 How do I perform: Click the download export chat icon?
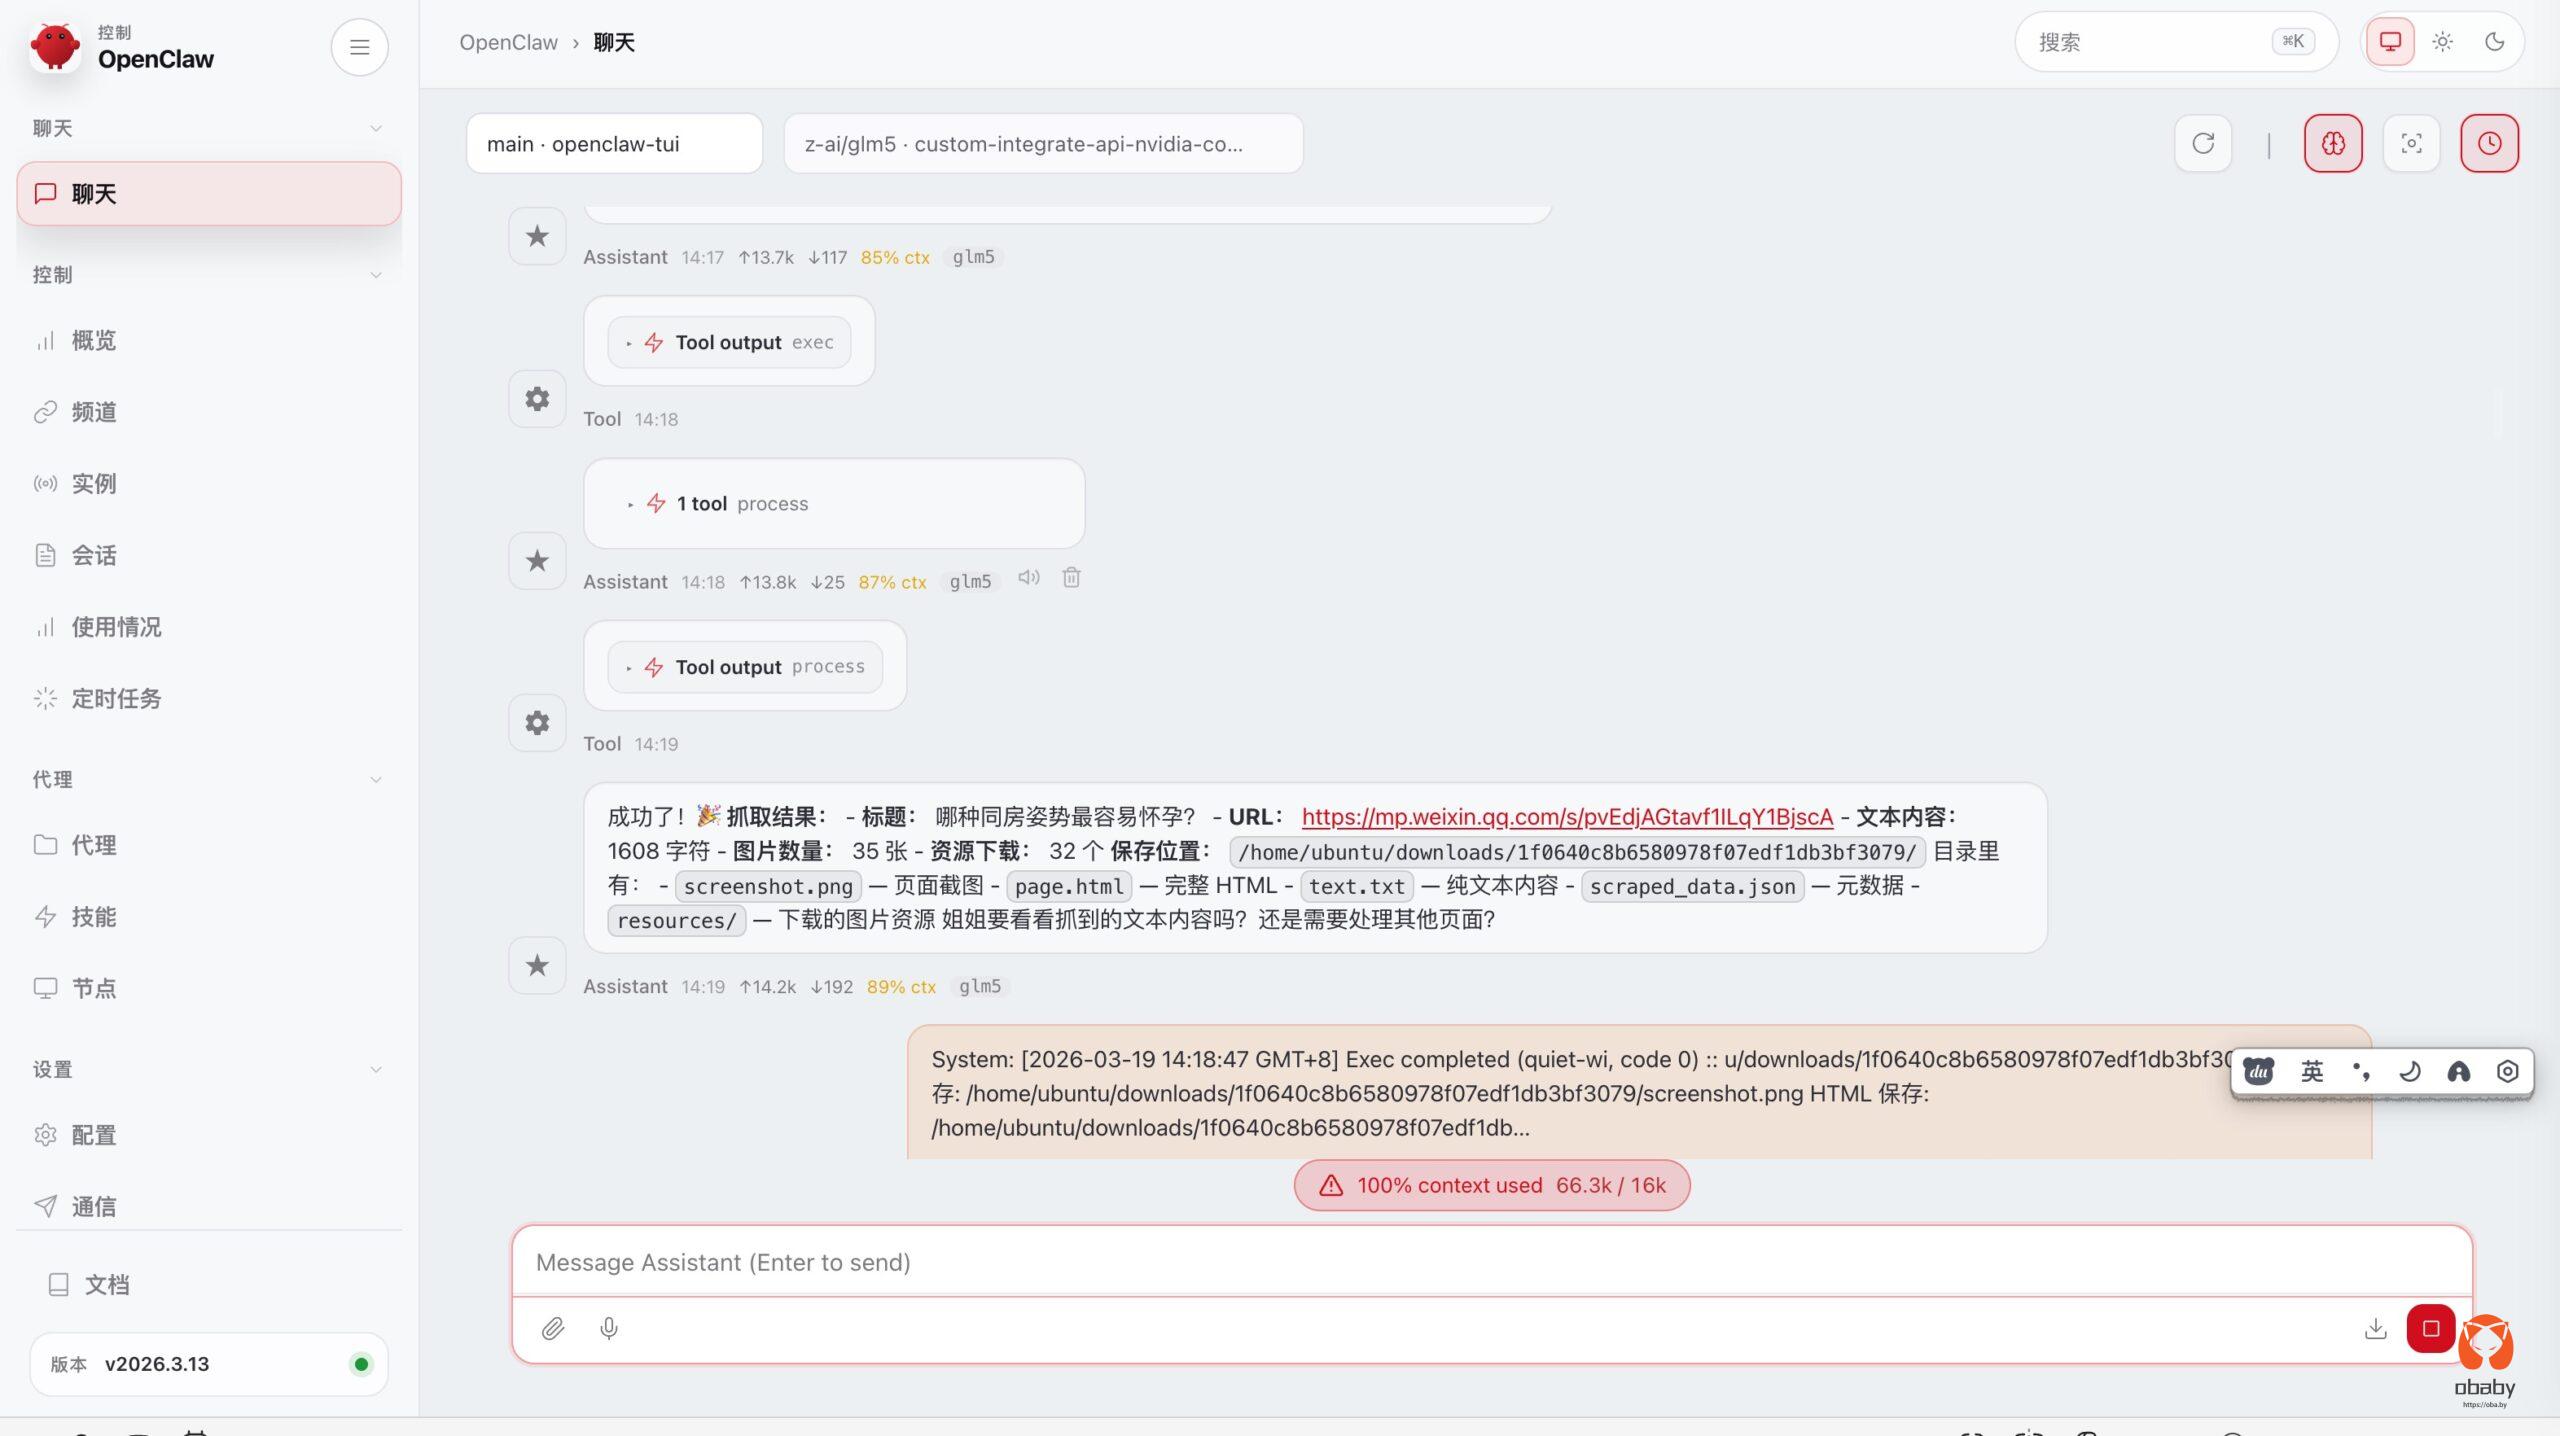(x=2375, y=1328)
